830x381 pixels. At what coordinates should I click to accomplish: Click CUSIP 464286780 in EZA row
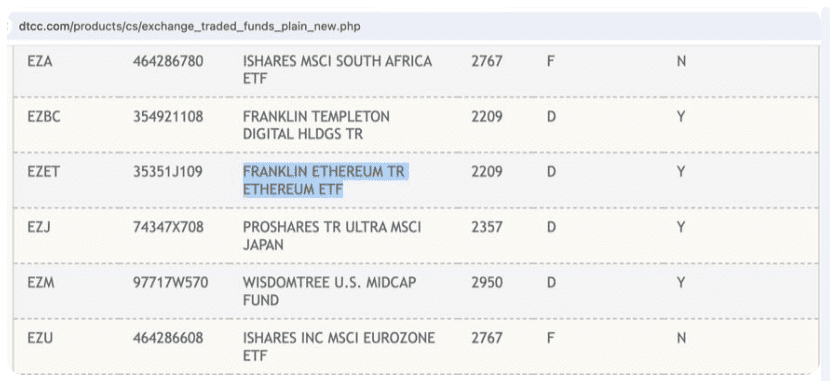coord(168,61)
